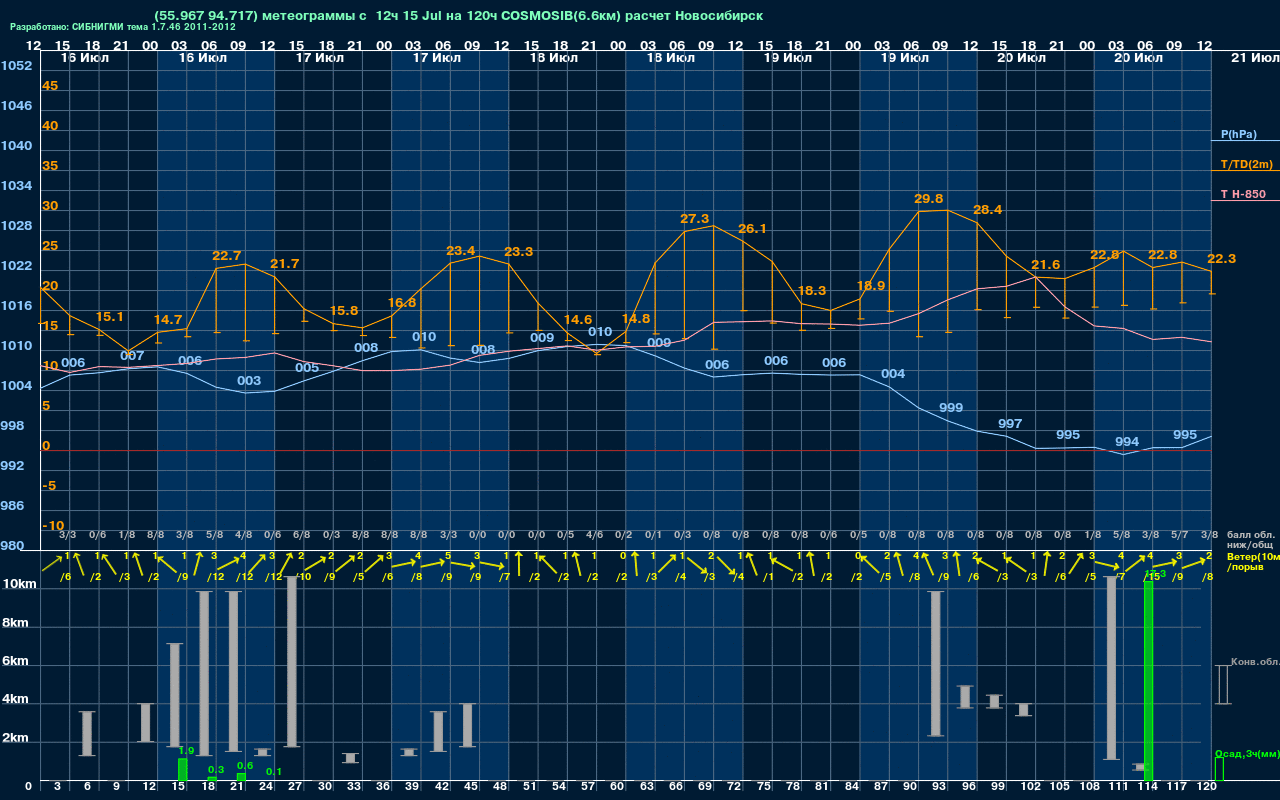The height and width of the screenshot is (800, 1280).
Task: Click the tall green precipitation bar at hour 114
Action: (x=1149, y=680)
